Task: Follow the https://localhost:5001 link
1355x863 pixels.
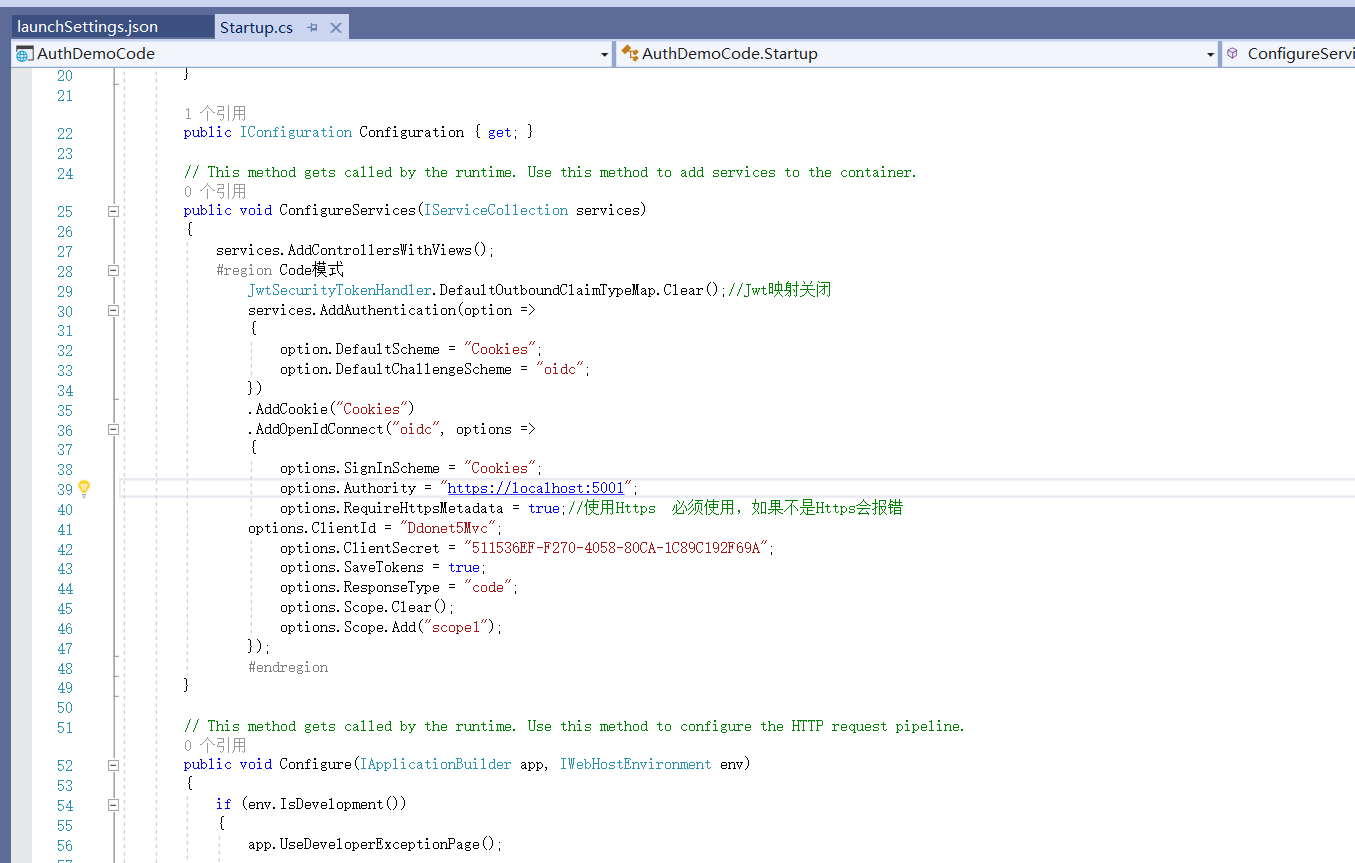Action: click(x=536, y=488)
